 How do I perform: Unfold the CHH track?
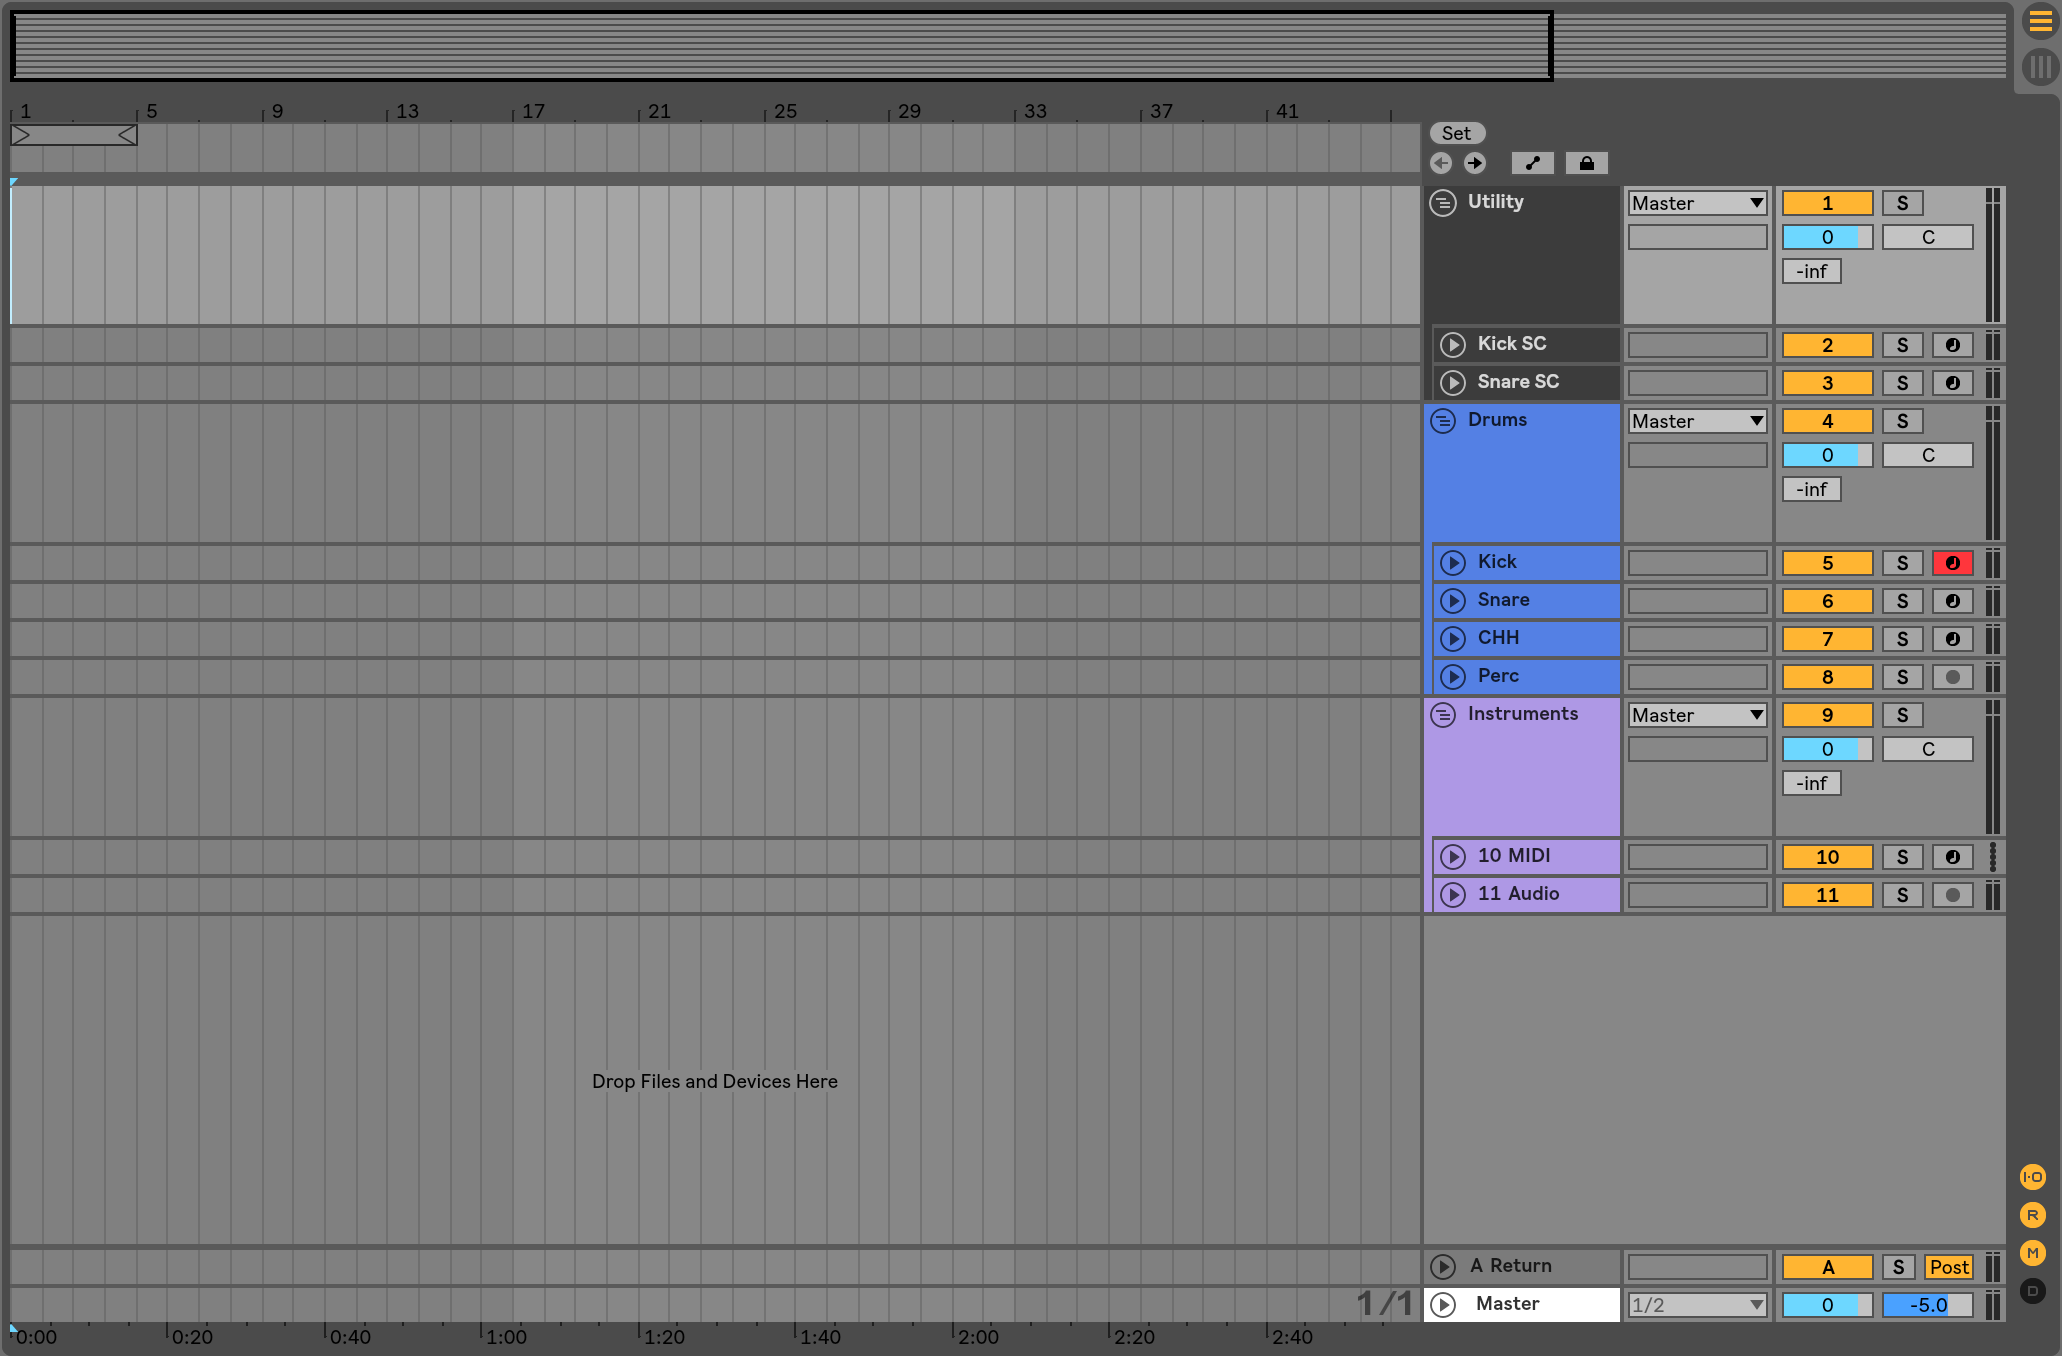tap(1453, 639)
